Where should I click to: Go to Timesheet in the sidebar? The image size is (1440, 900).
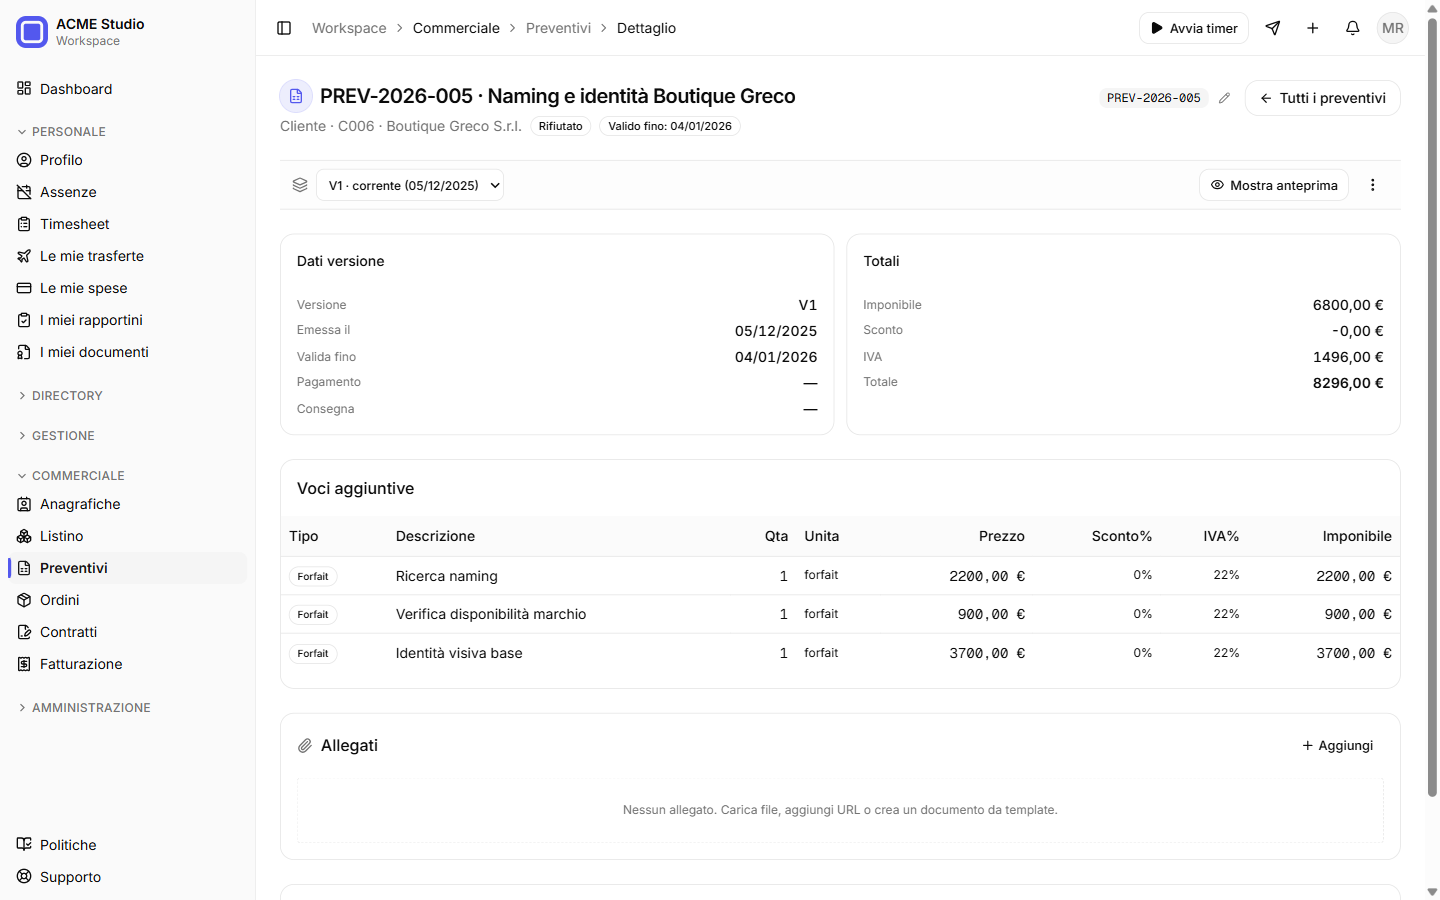(x=75, y=224)
